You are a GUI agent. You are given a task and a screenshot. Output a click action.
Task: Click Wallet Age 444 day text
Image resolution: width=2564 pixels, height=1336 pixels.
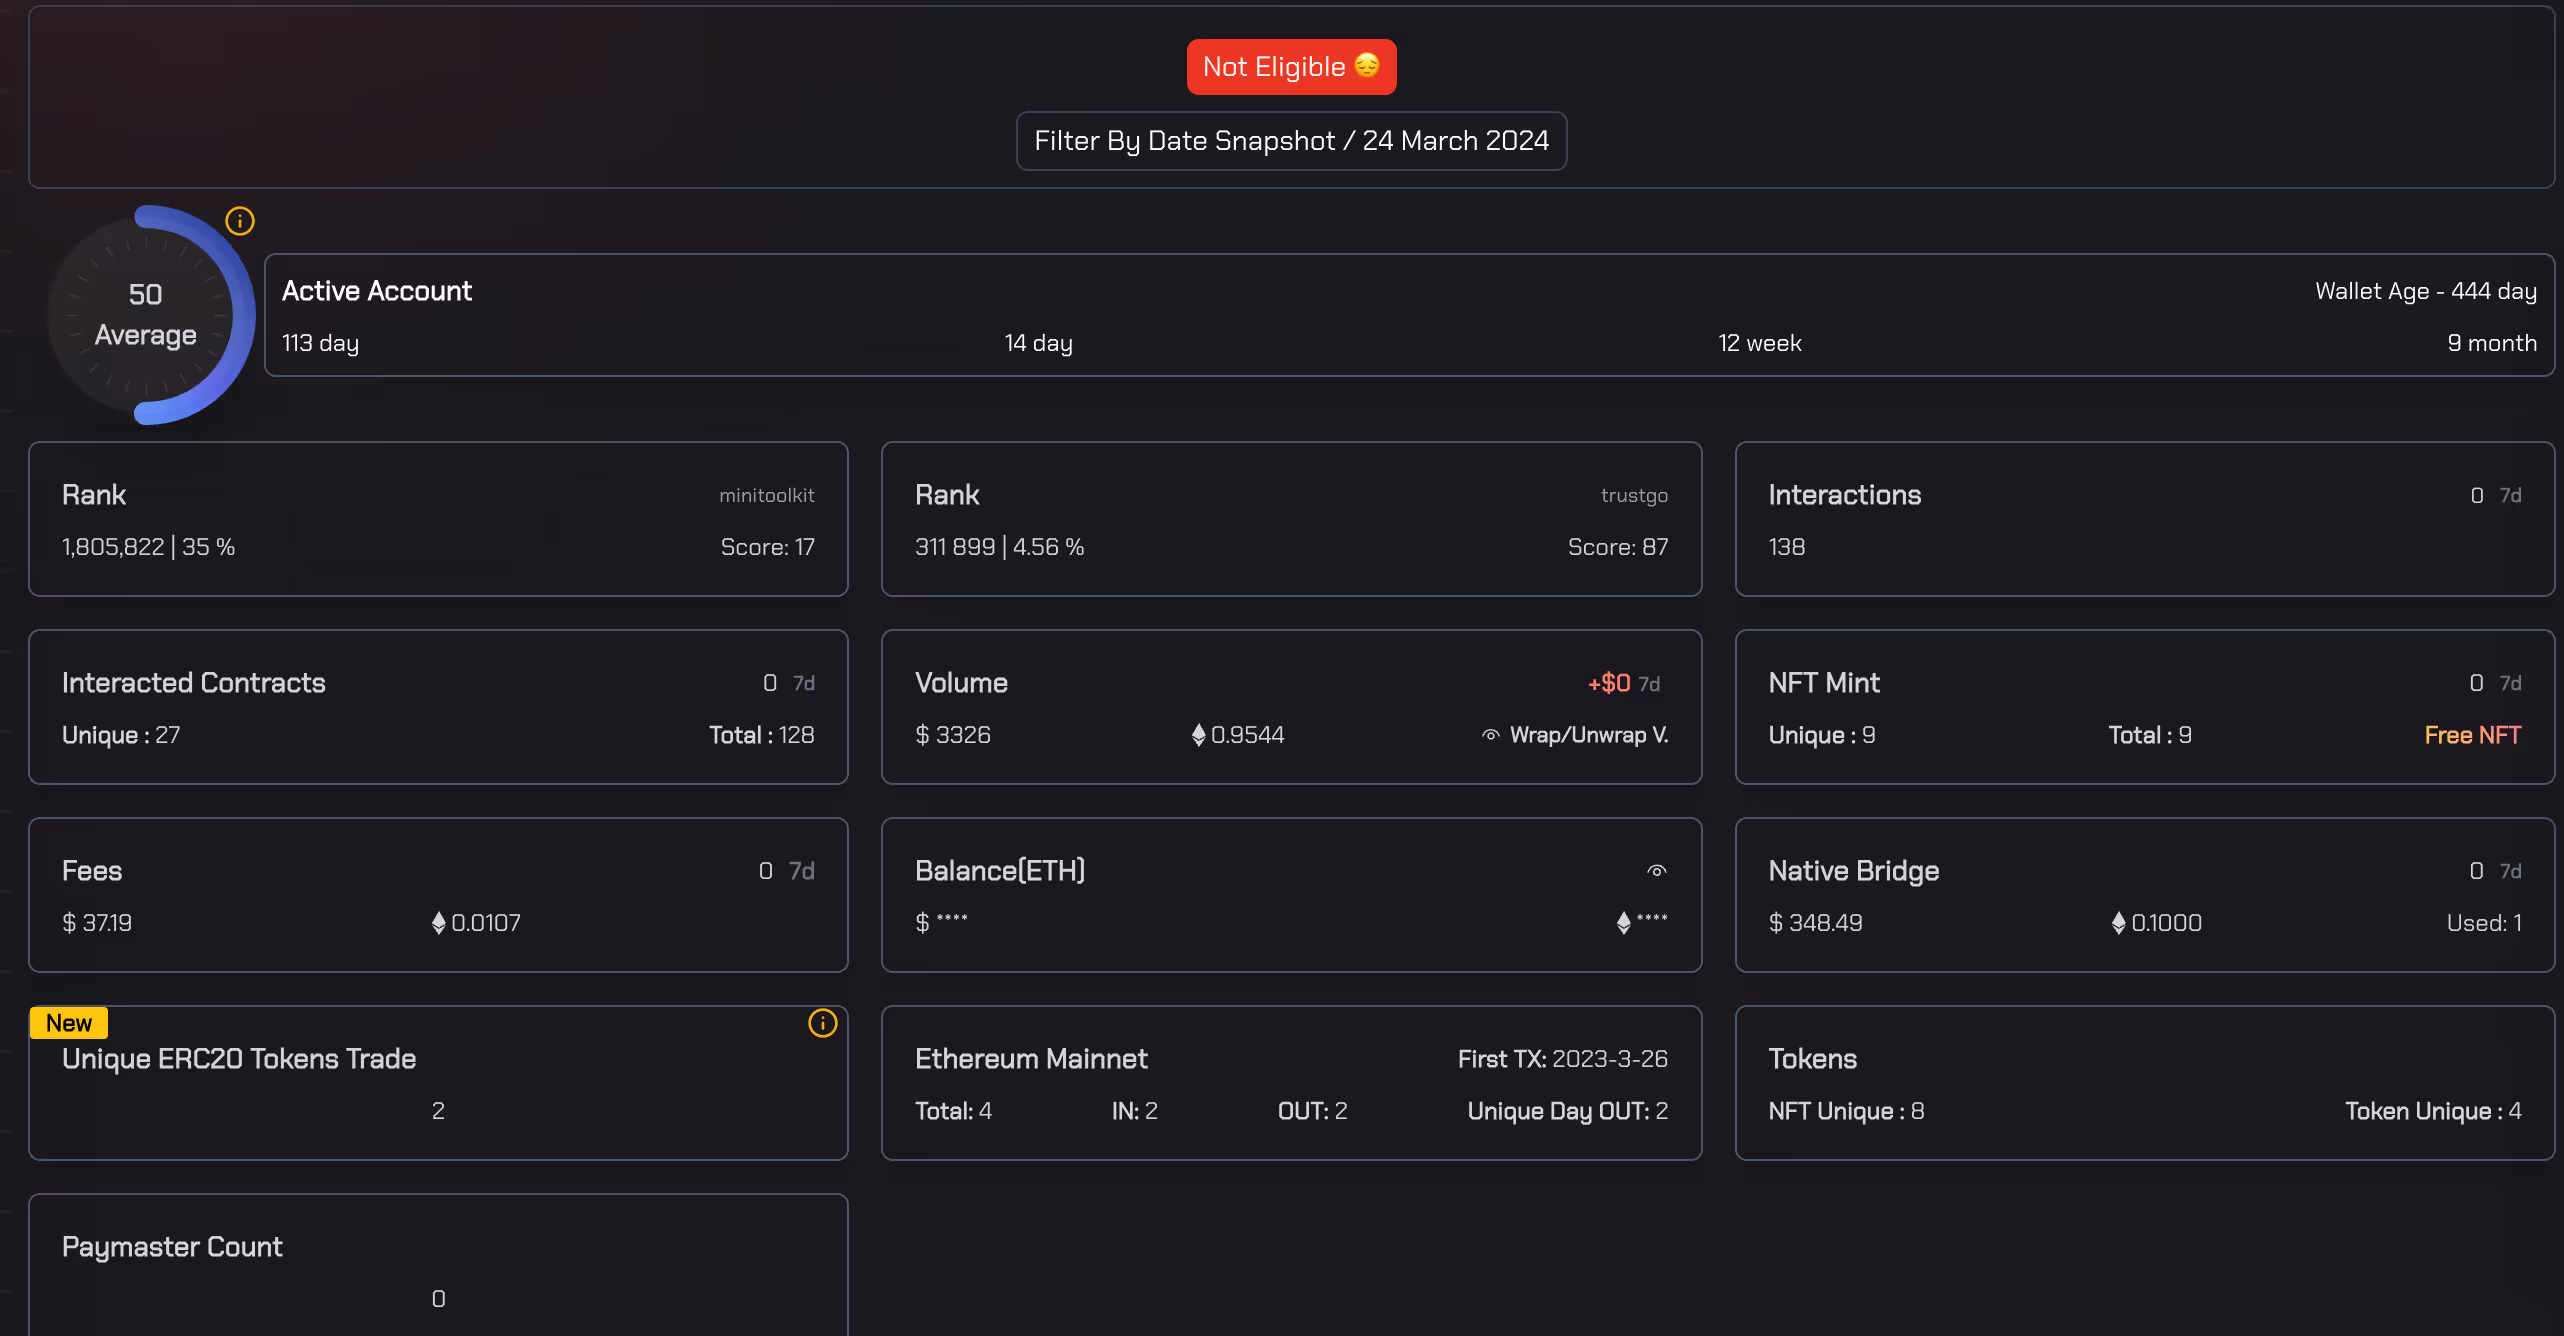click(2425, 291)
